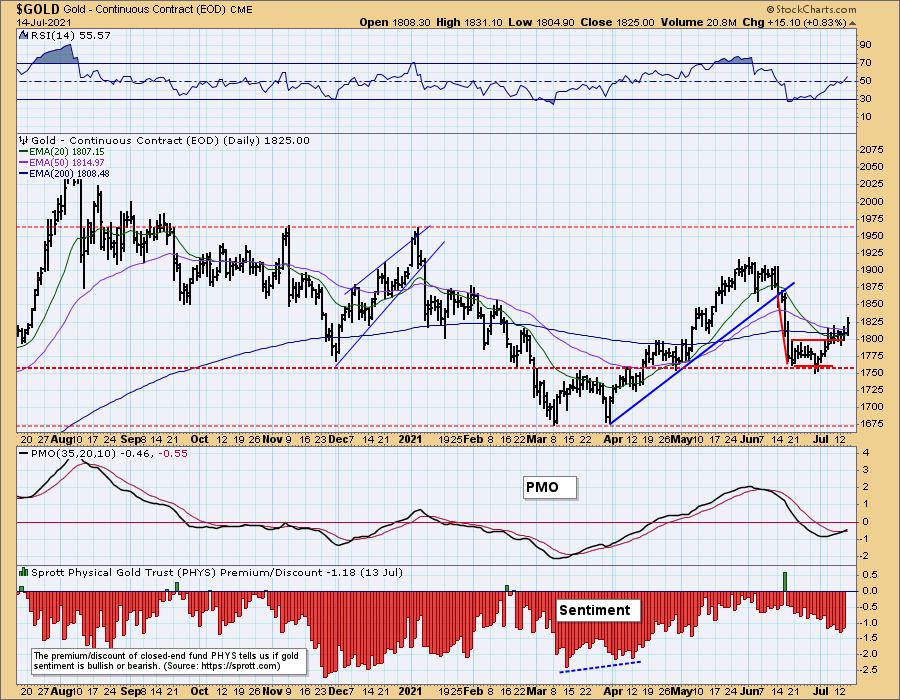Click the 90 RSI axis label
This screenshot has width=900, height=700.
click(866, 45)
